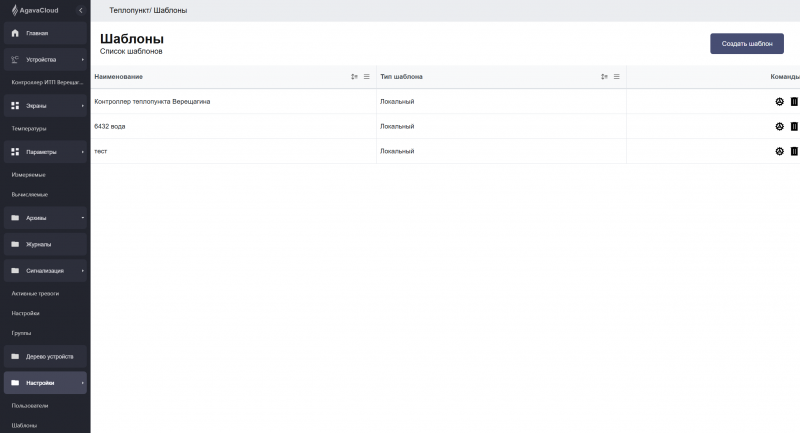Open the Наименование column filter menu
800x433 pixels.
(x=367, y=77)
